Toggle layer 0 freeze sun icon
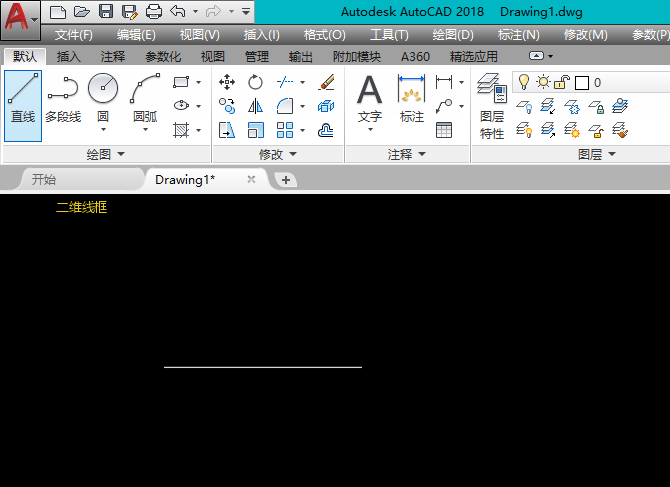The image size is (670, 487). (x=543, y=82)
